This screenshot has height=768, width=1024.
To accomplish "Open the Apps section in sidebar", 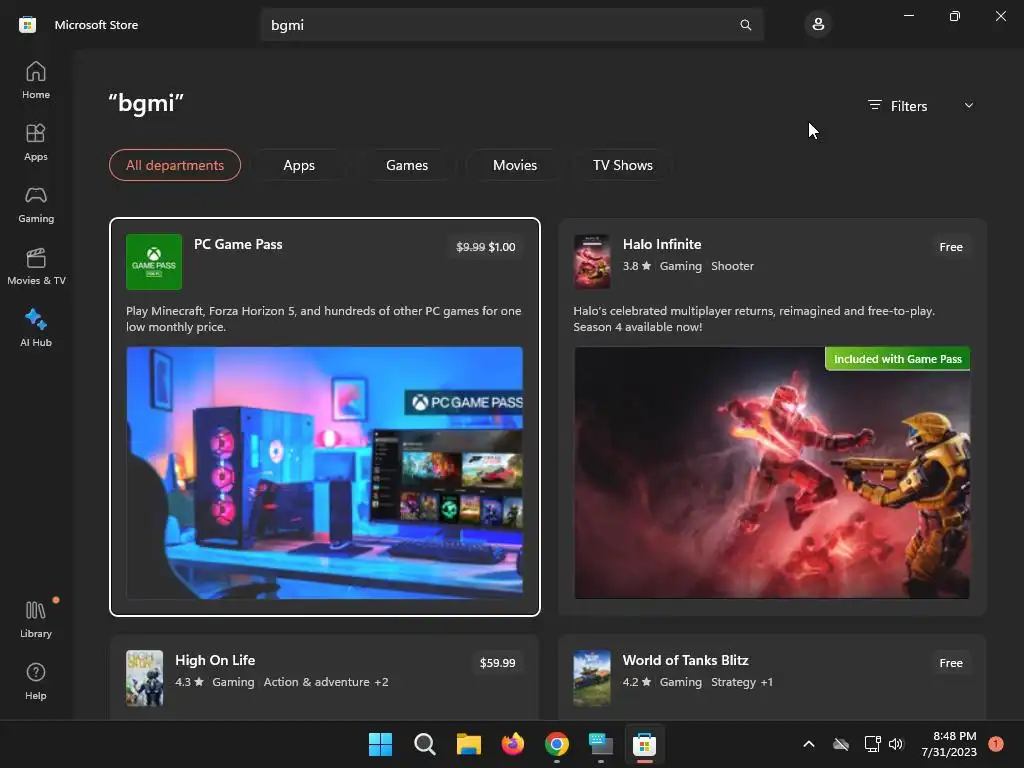I will tap(36, 142).
